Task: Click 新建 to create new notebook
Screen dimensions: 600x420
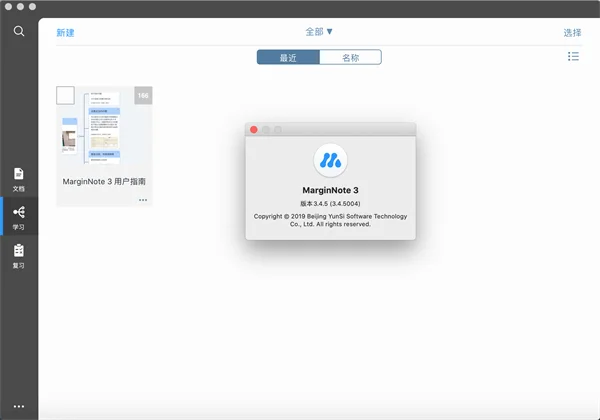Action: 65,33
